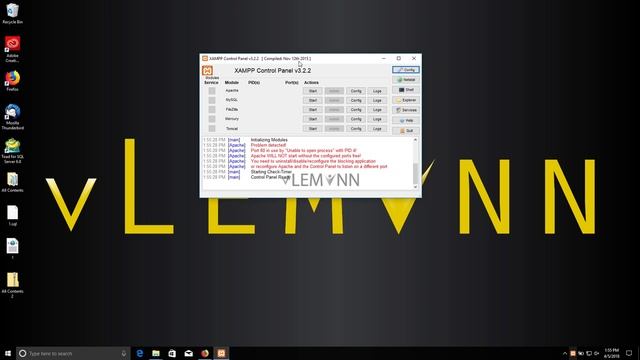Image resolution: width=640 pixels, height=360 pixels.
Task: Show hidden system tray icons
Action: [565, 353]
